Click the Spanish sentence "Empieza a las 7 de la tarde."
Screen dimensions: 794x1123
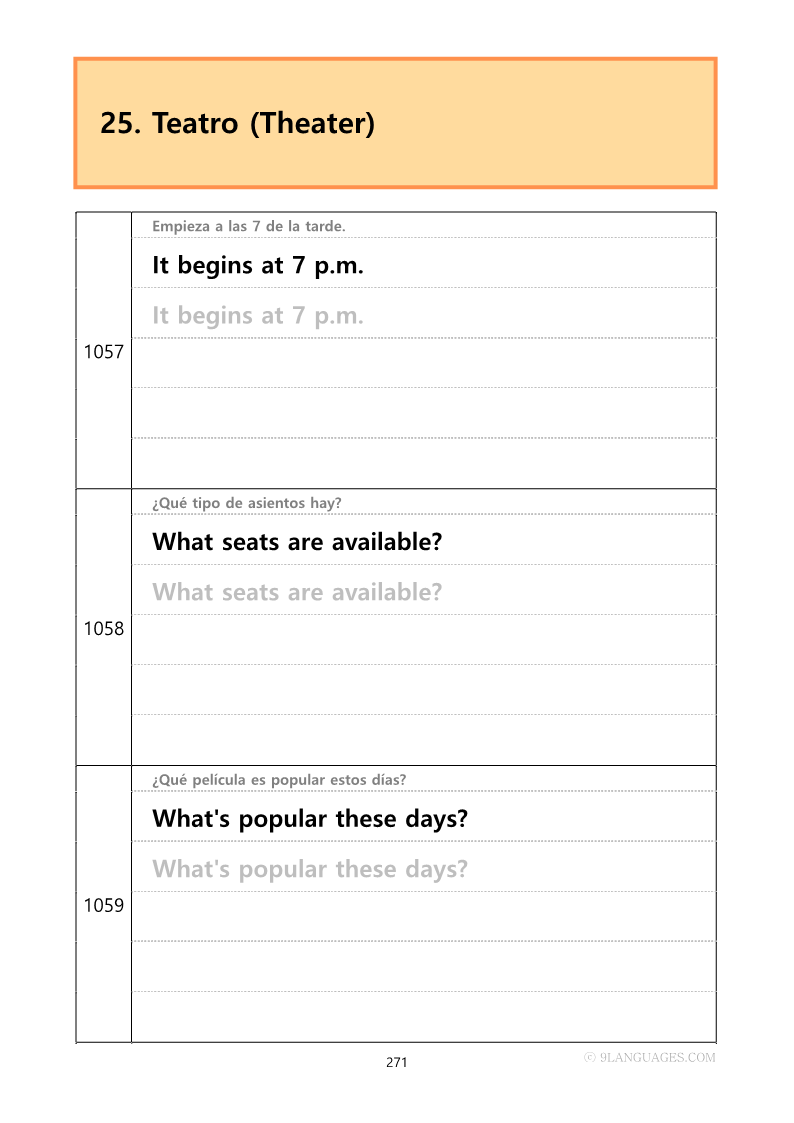(249, 226)
